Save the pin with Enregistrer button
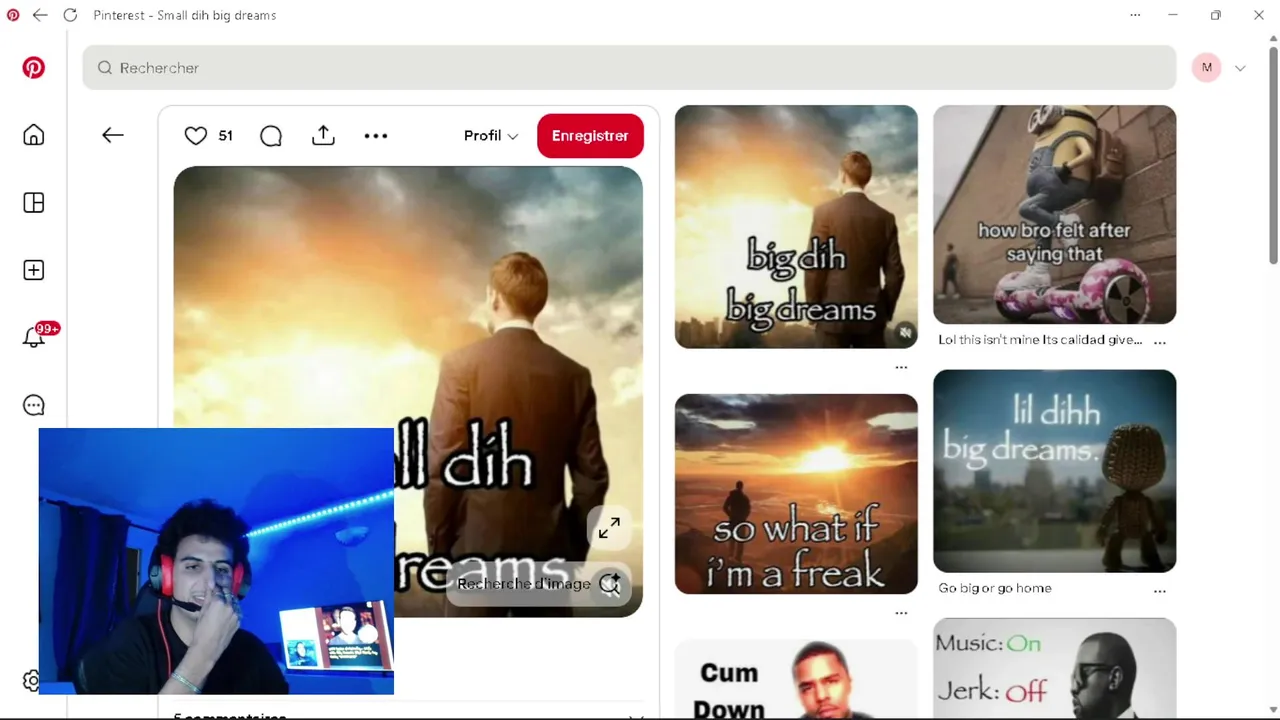The width and height of the screenshot is (1280, 720). tap(590, 136)
